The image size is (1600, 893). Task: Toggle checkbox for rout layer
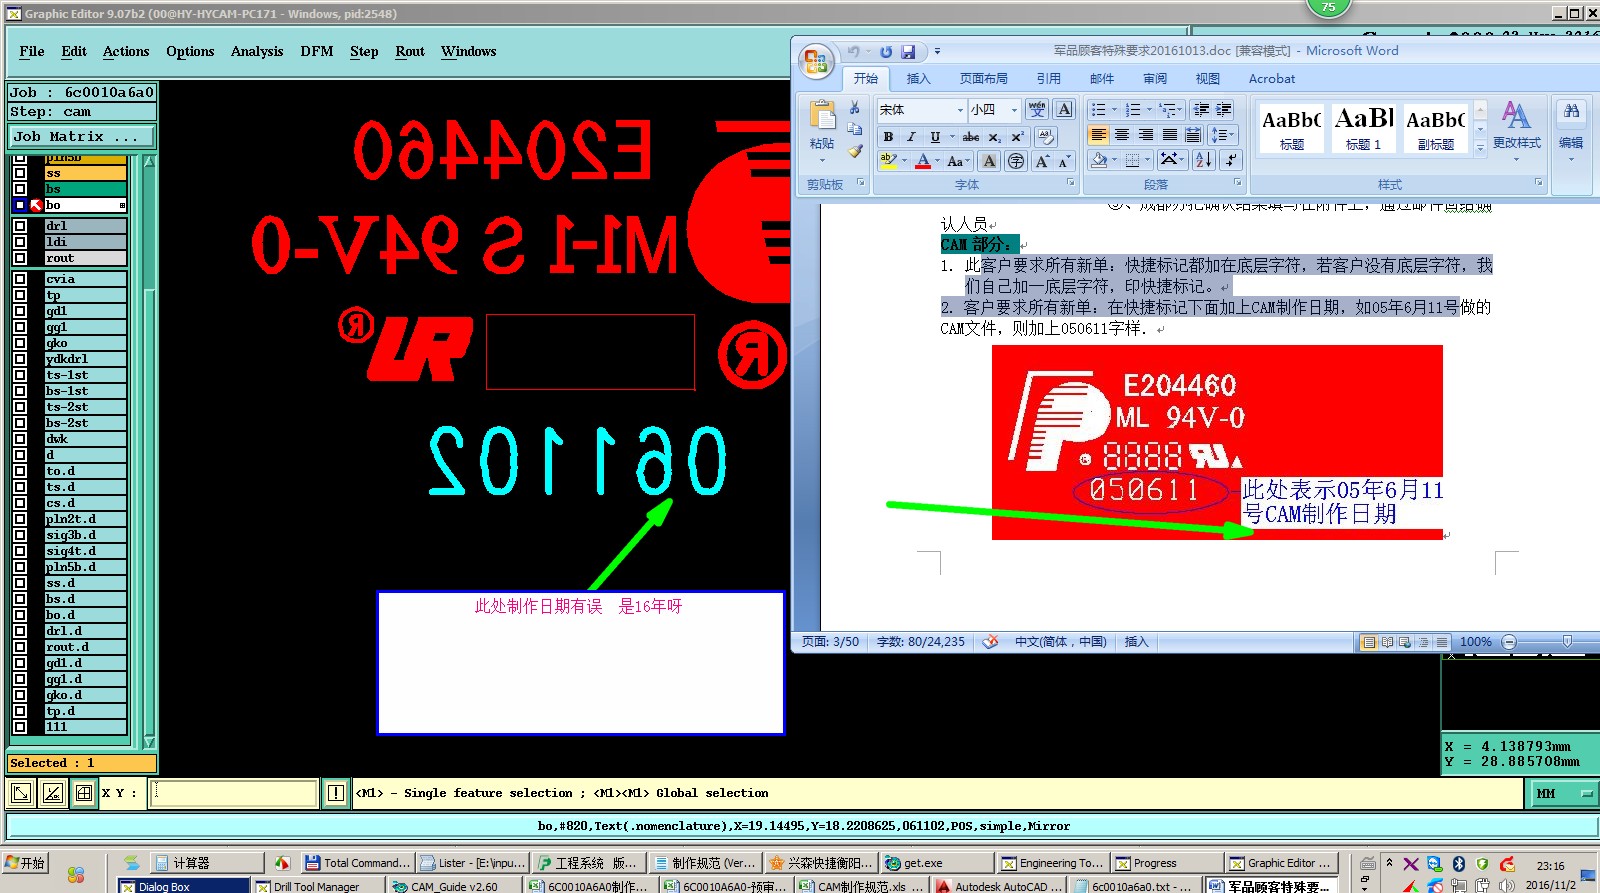click(20, 258)
